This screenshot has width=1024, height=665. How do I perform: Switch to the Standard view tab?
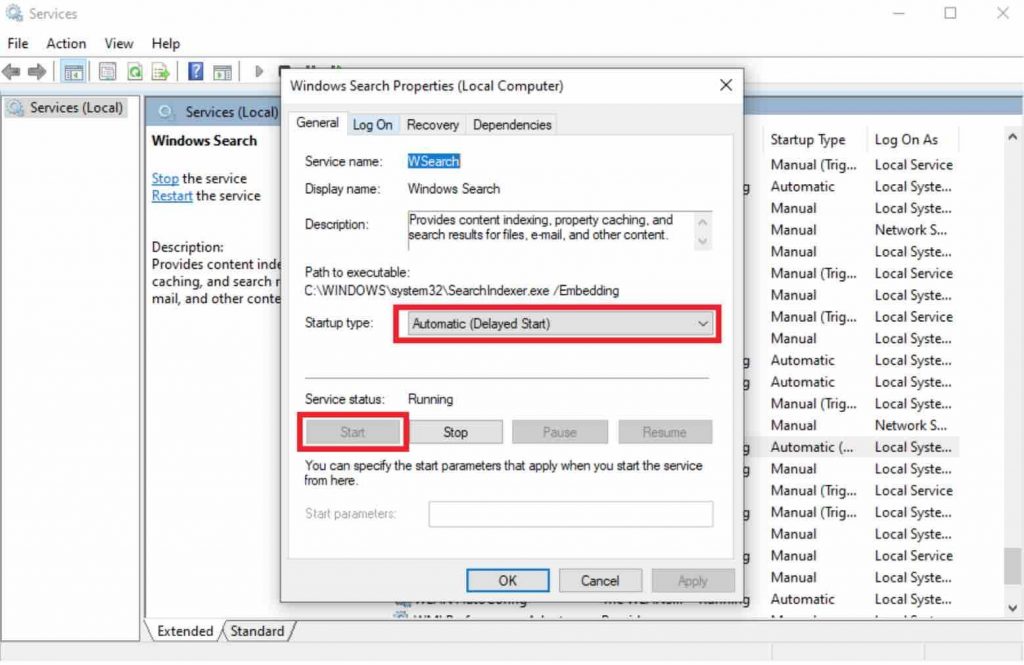coord(258,631)
